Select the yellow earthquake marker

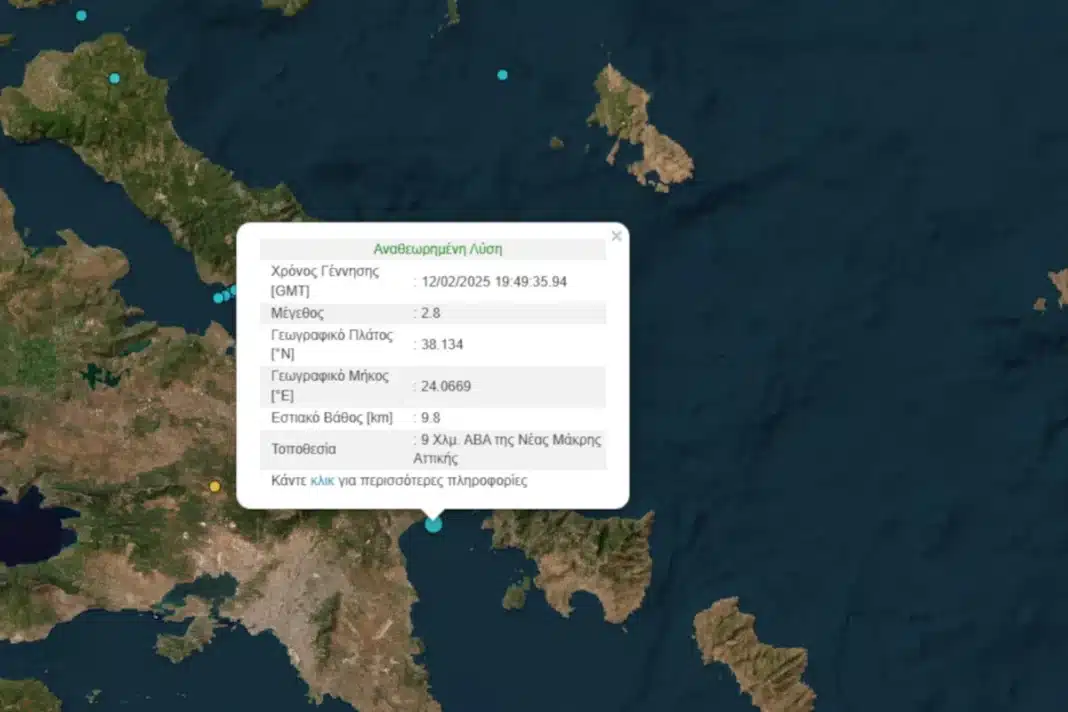pos(214,486)
